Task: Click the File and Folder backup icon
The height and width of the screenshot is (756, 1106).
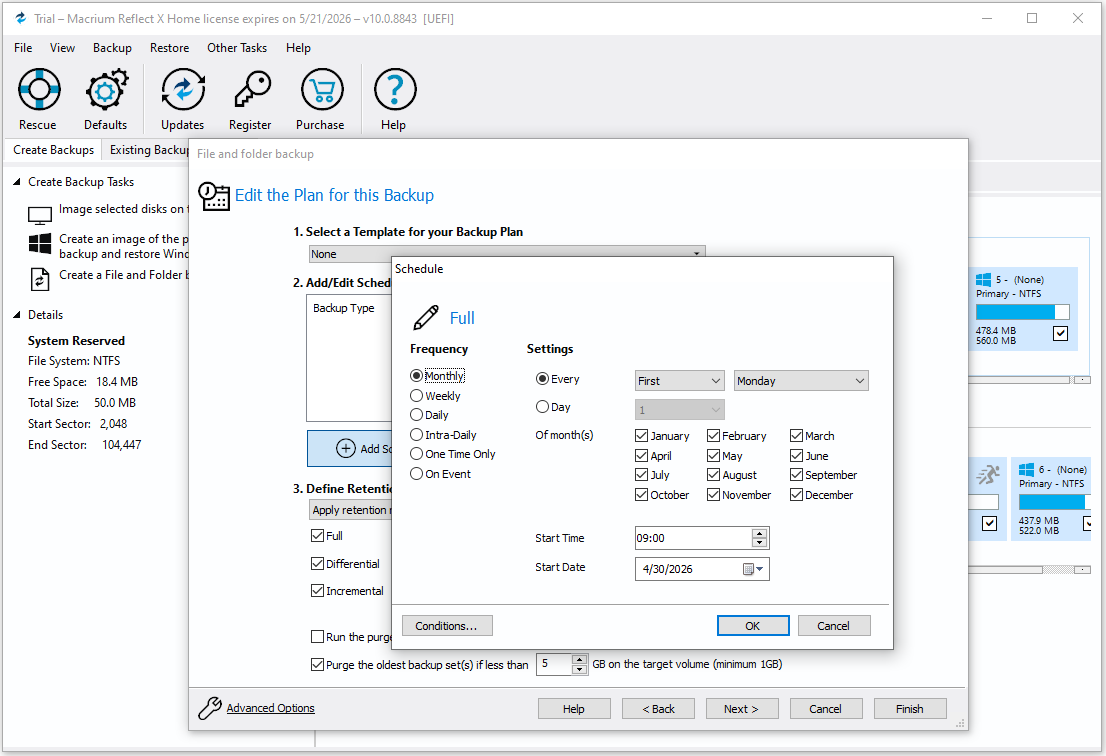Action: pyautogui.click(x=40, y=279)
